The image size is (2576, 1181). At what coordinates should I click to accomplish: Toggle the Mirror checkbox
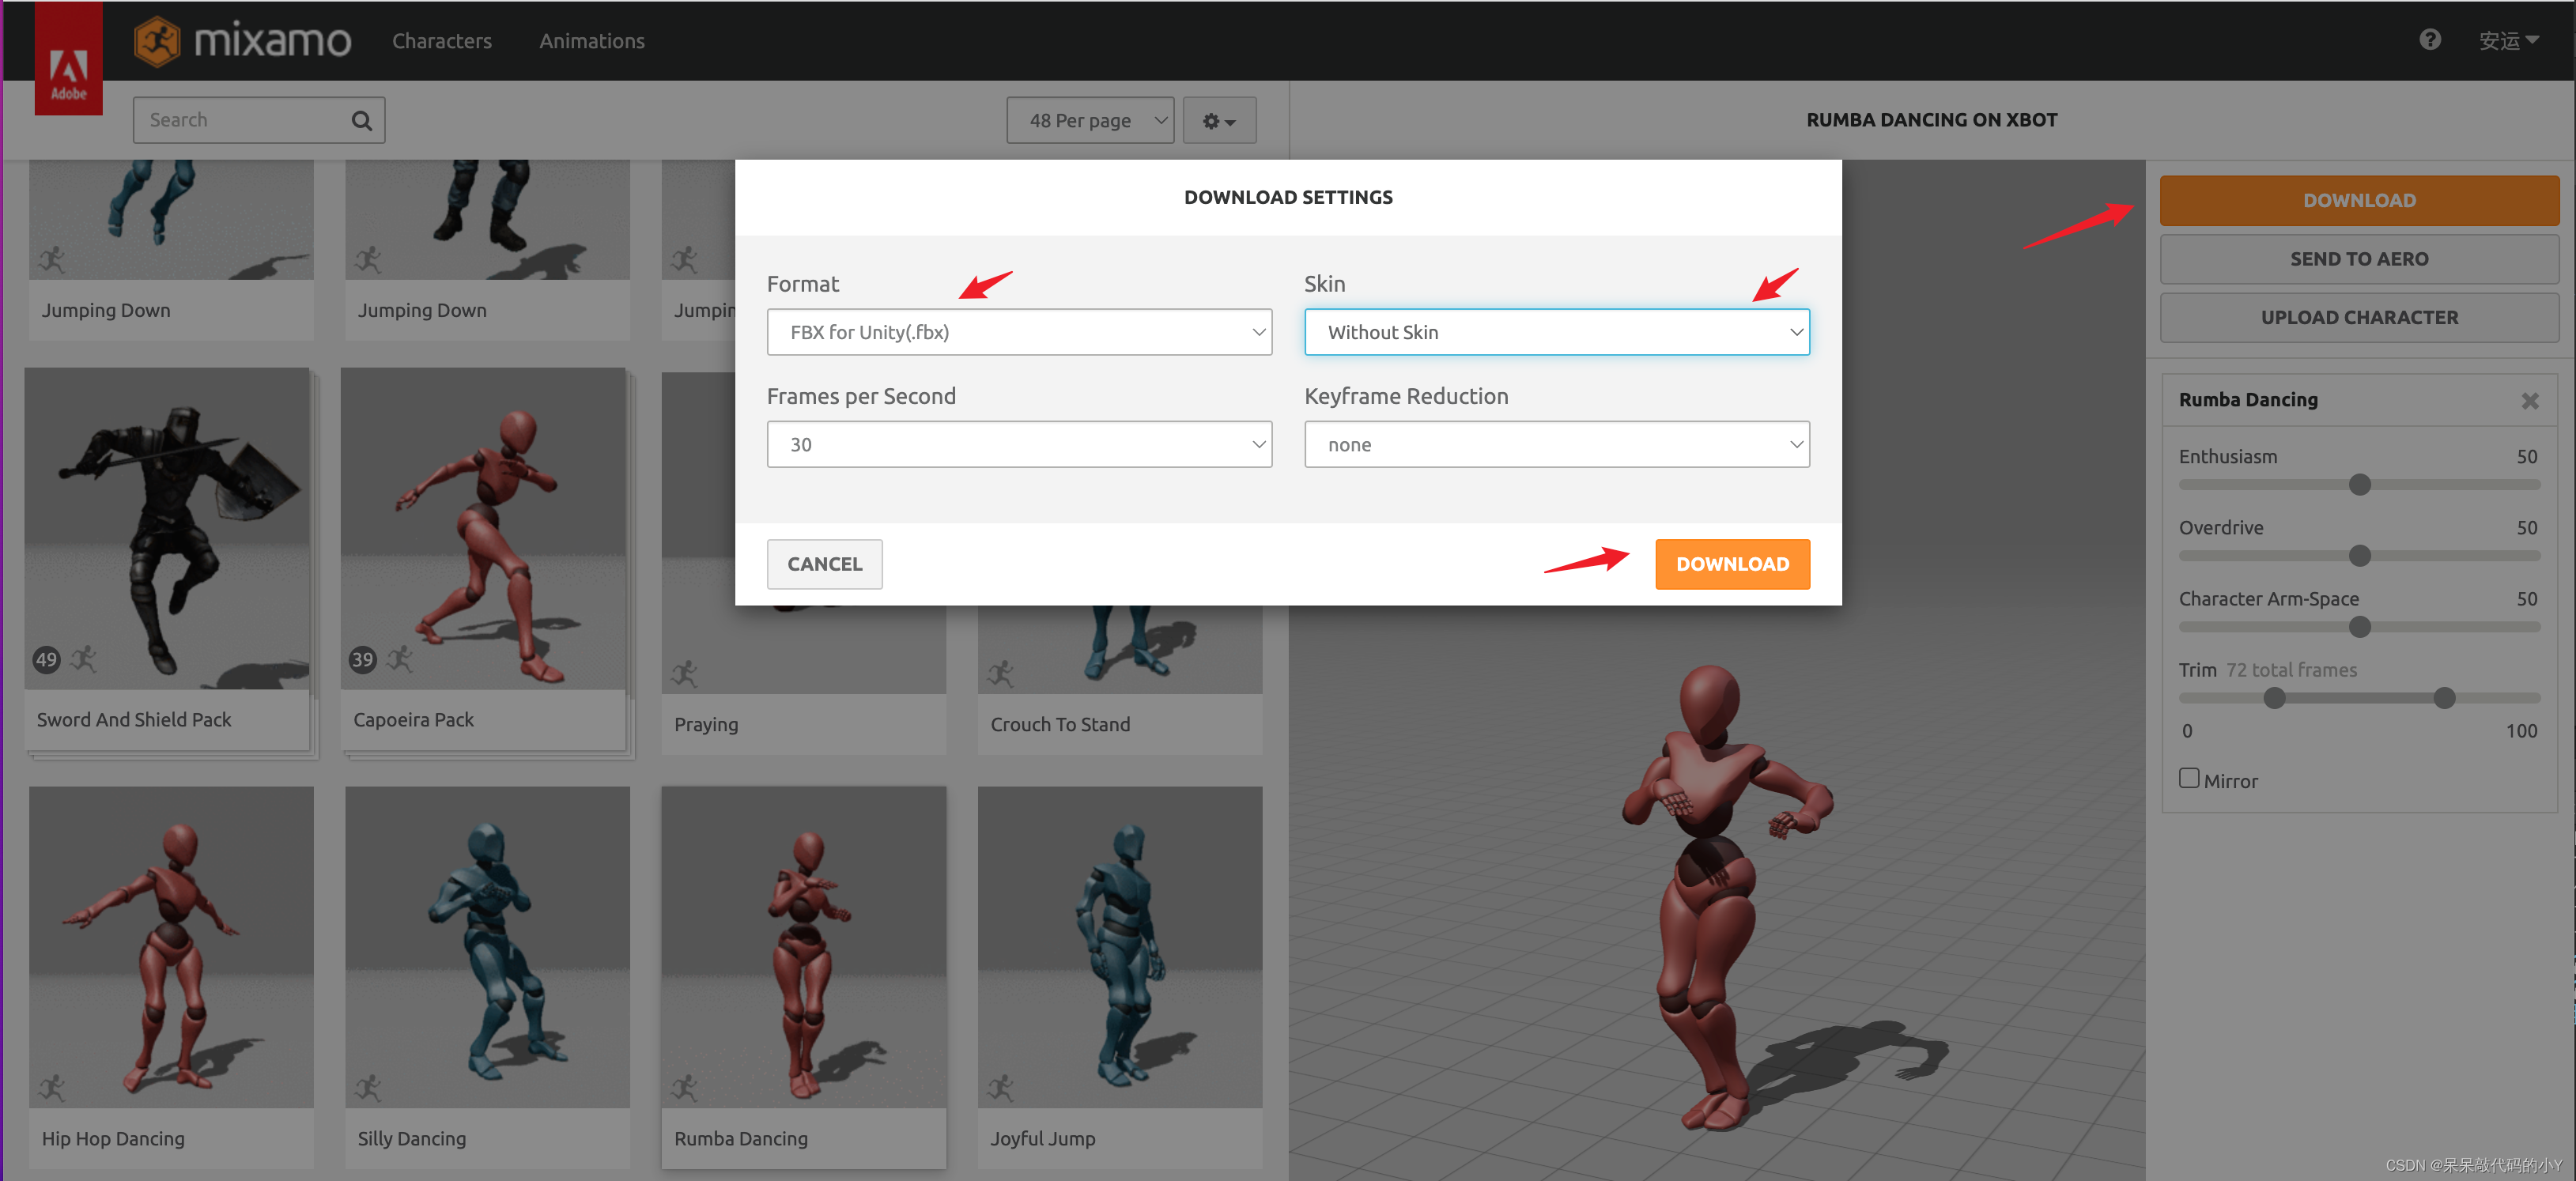point(2189,777)
